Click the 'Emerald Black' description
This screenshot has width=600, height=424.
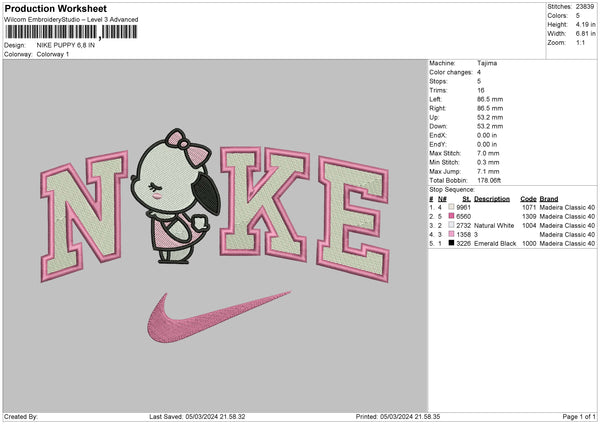(495, 243)
